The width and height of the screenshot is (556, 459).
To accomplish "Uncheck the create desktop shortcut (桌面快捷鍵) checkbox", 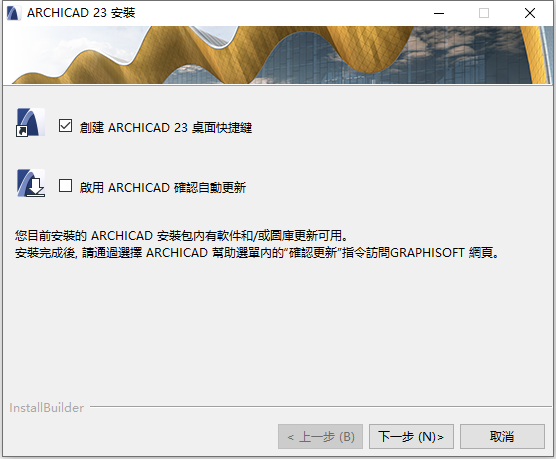I will click(x=66, y=126).
